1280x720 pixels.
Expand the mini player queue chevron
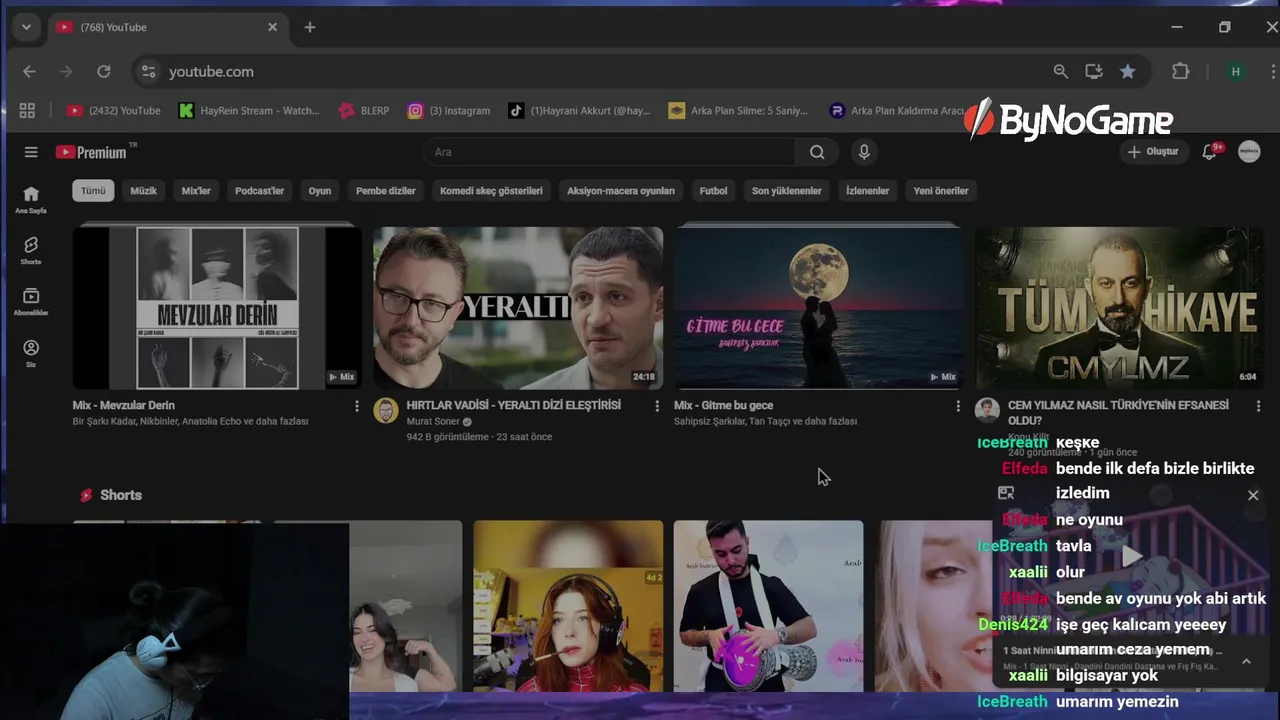[1246, 661]
